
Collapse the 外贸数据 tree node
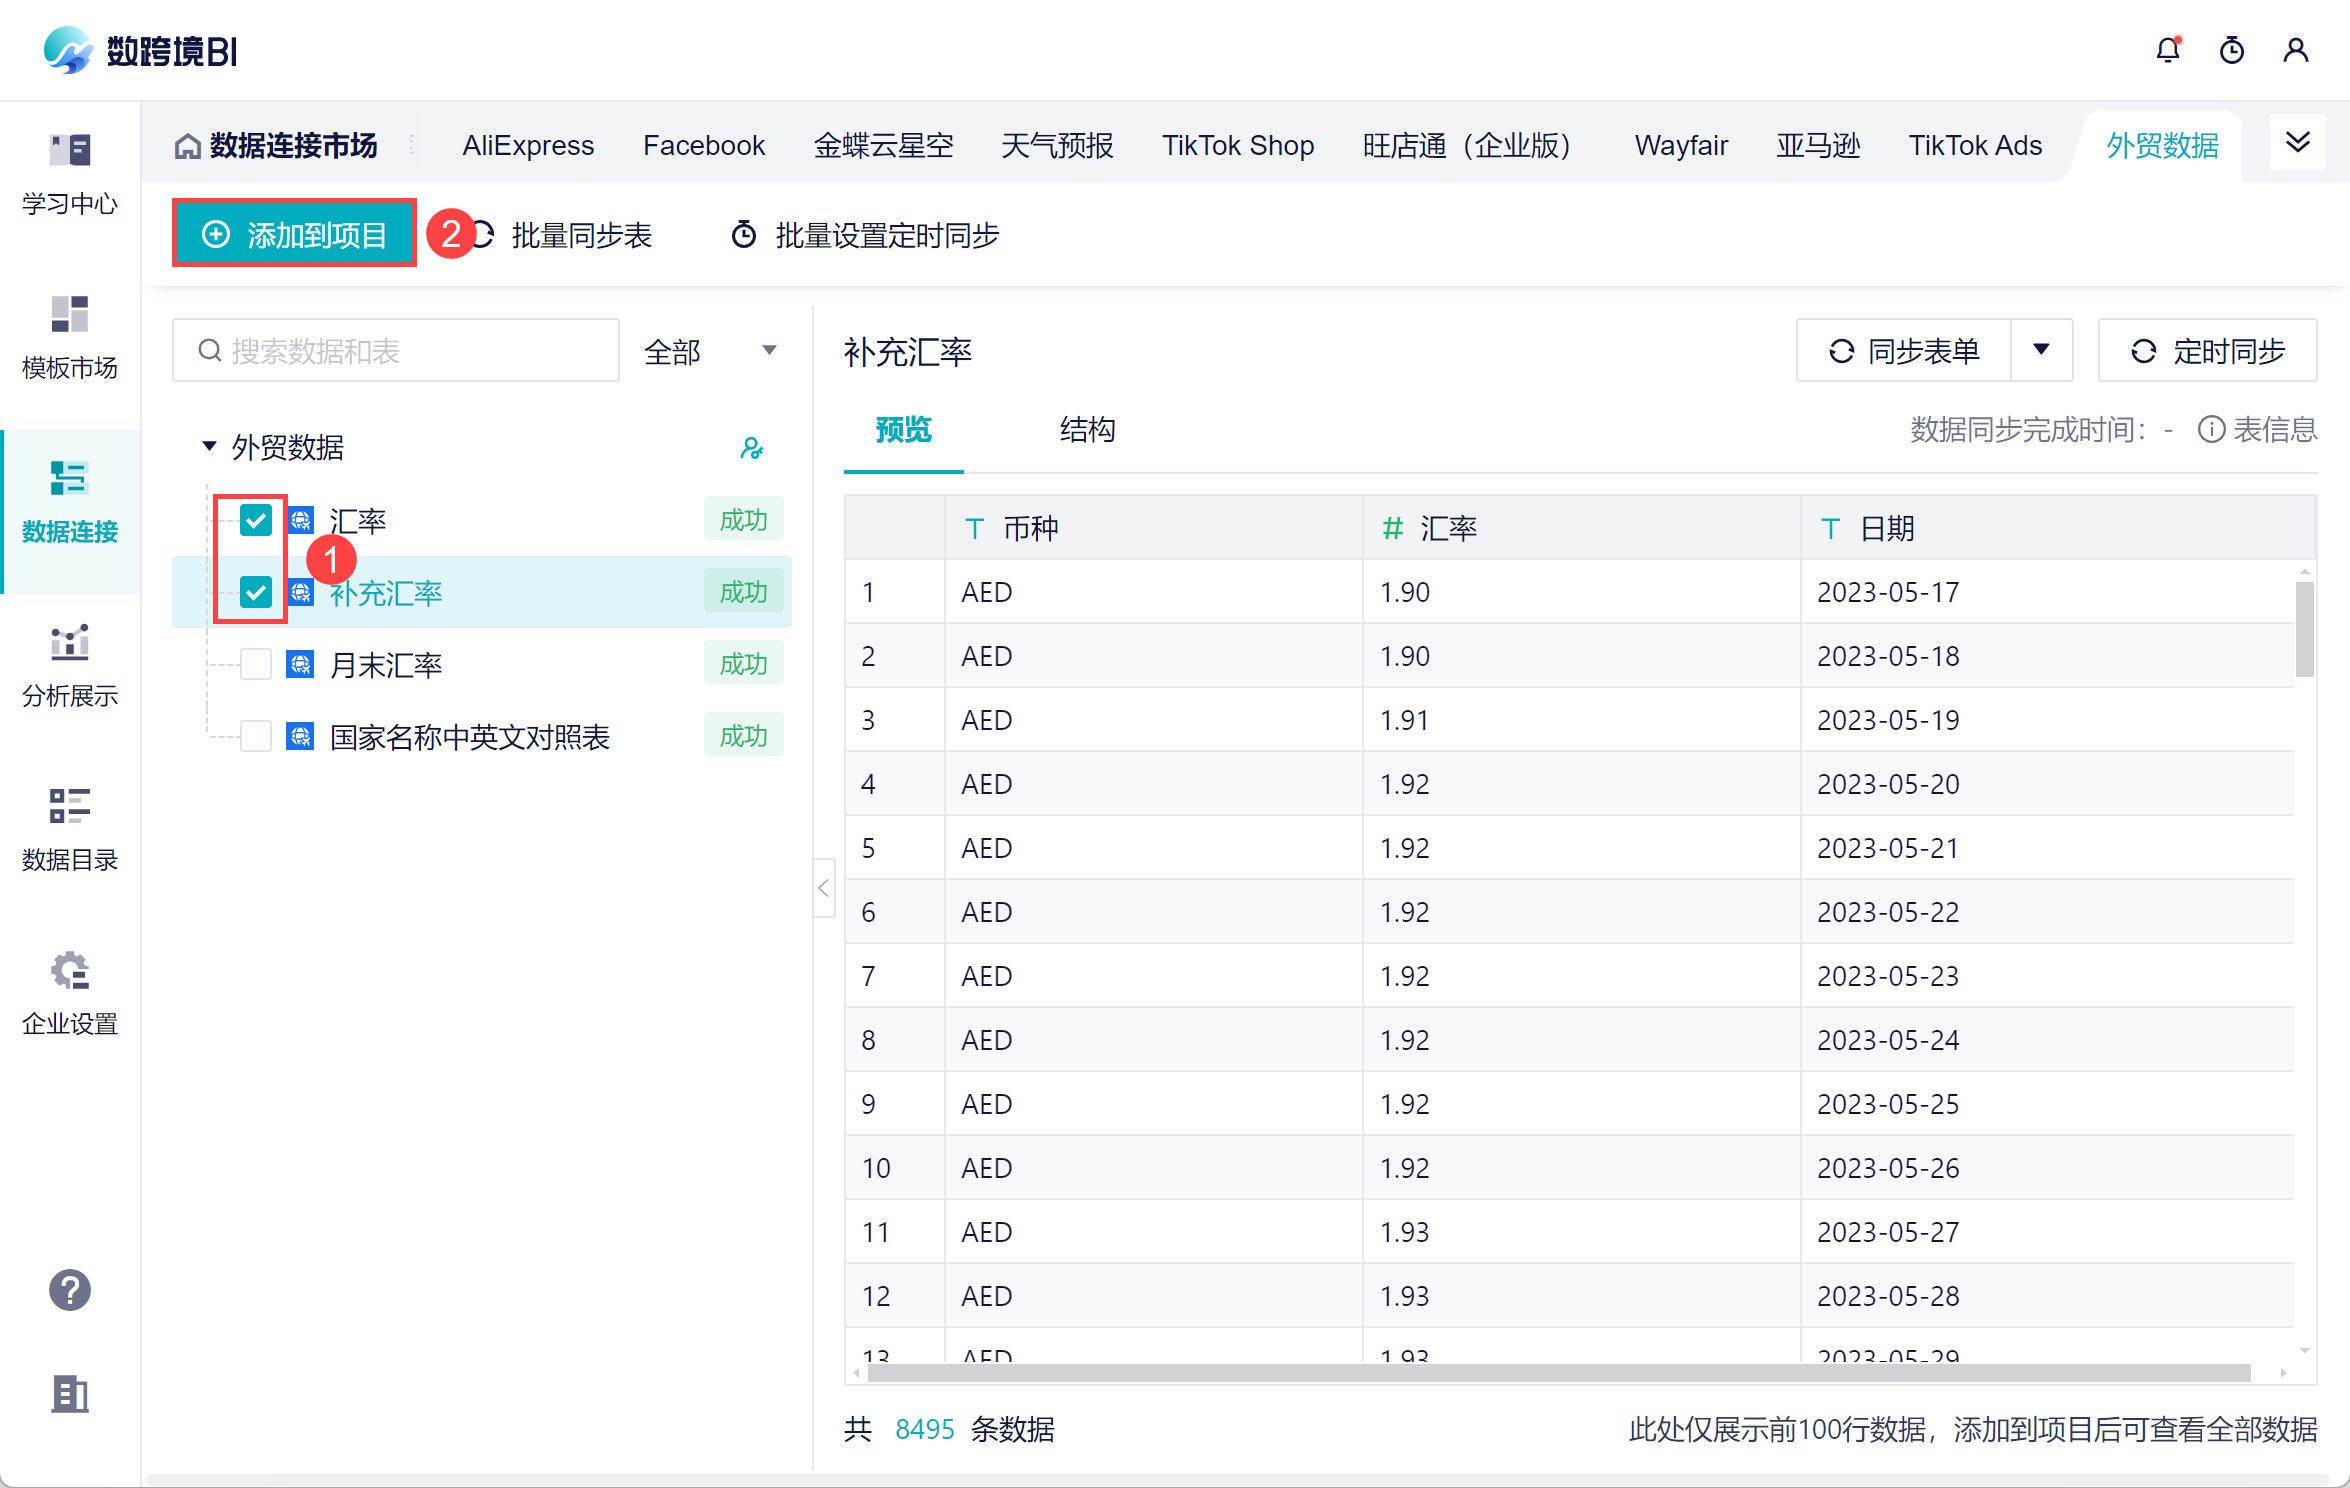click(x=209, y=446)
